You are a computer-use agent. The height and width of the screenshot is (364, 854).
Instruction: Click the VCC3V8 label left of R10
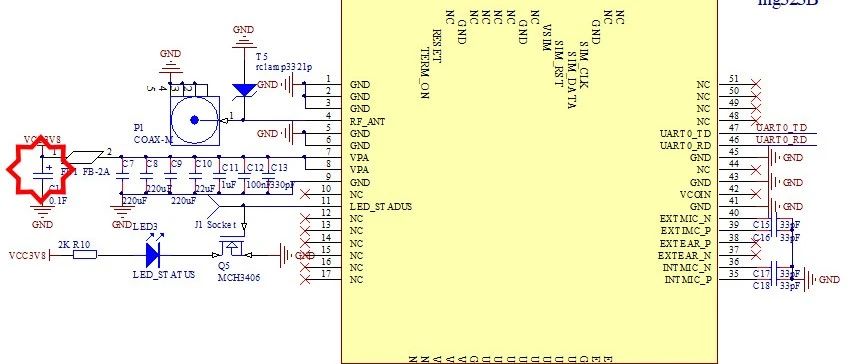click(x=27, y=255)
